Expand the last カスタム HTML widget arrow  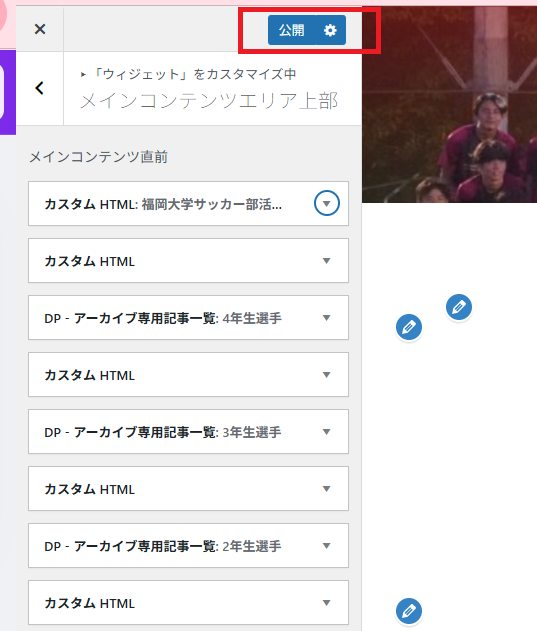pos(326,603)
